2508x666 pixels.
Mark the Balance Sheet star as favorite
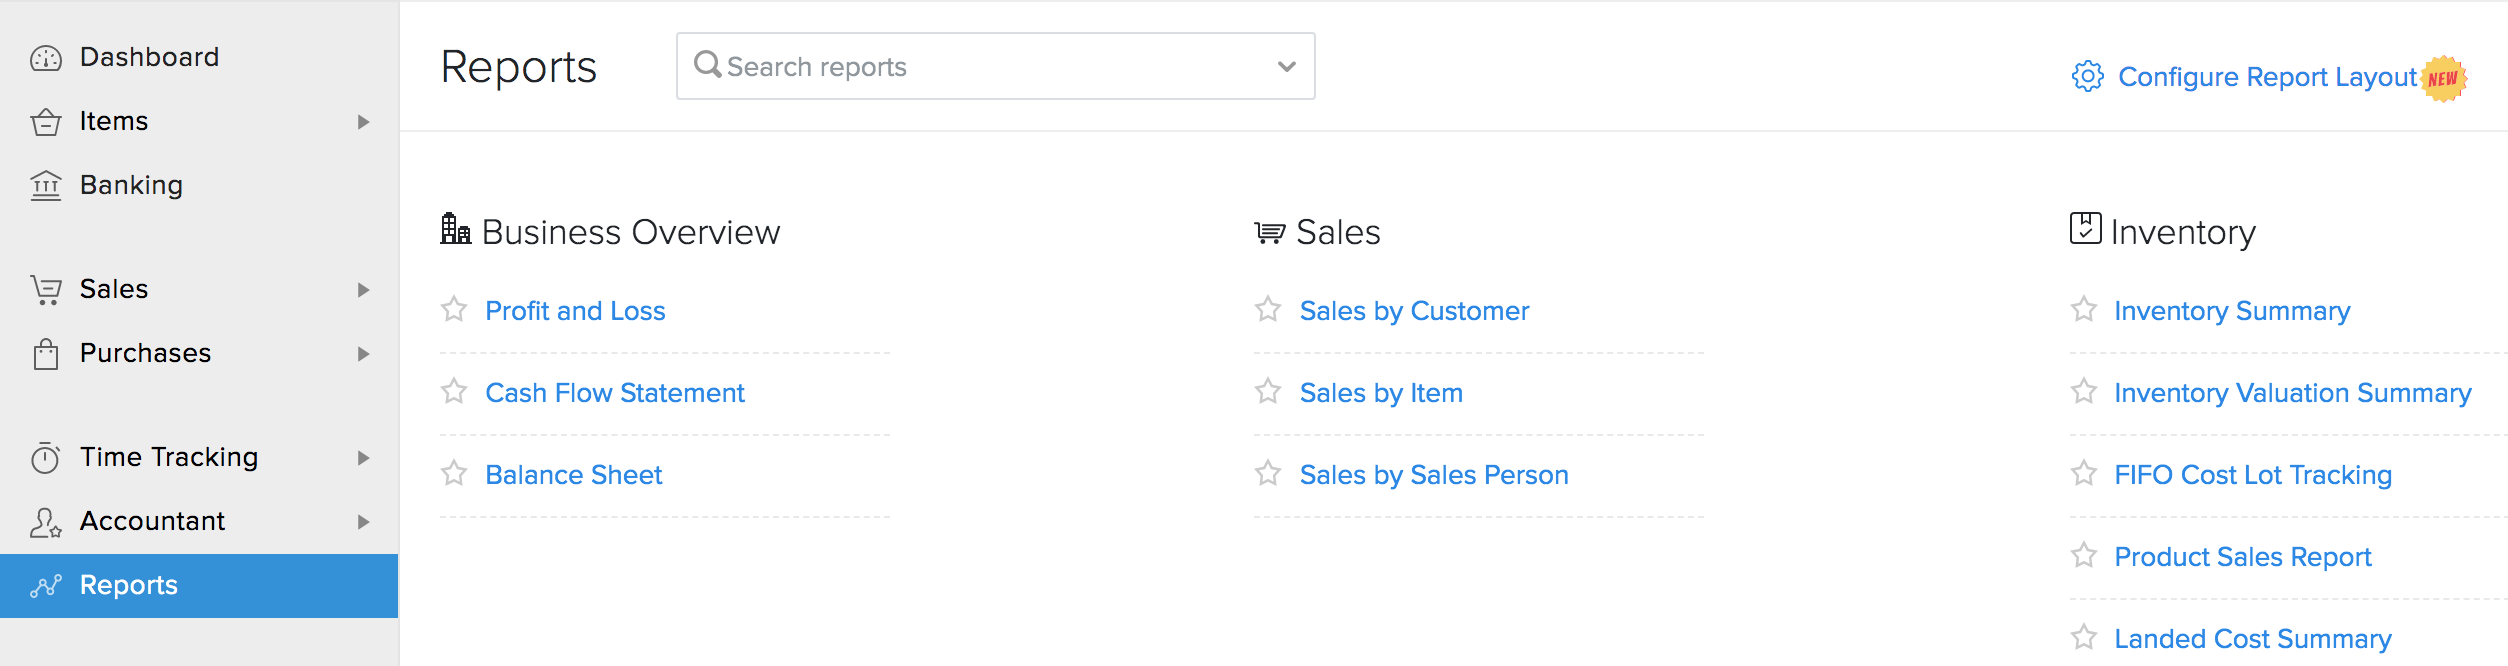(454, 474)
